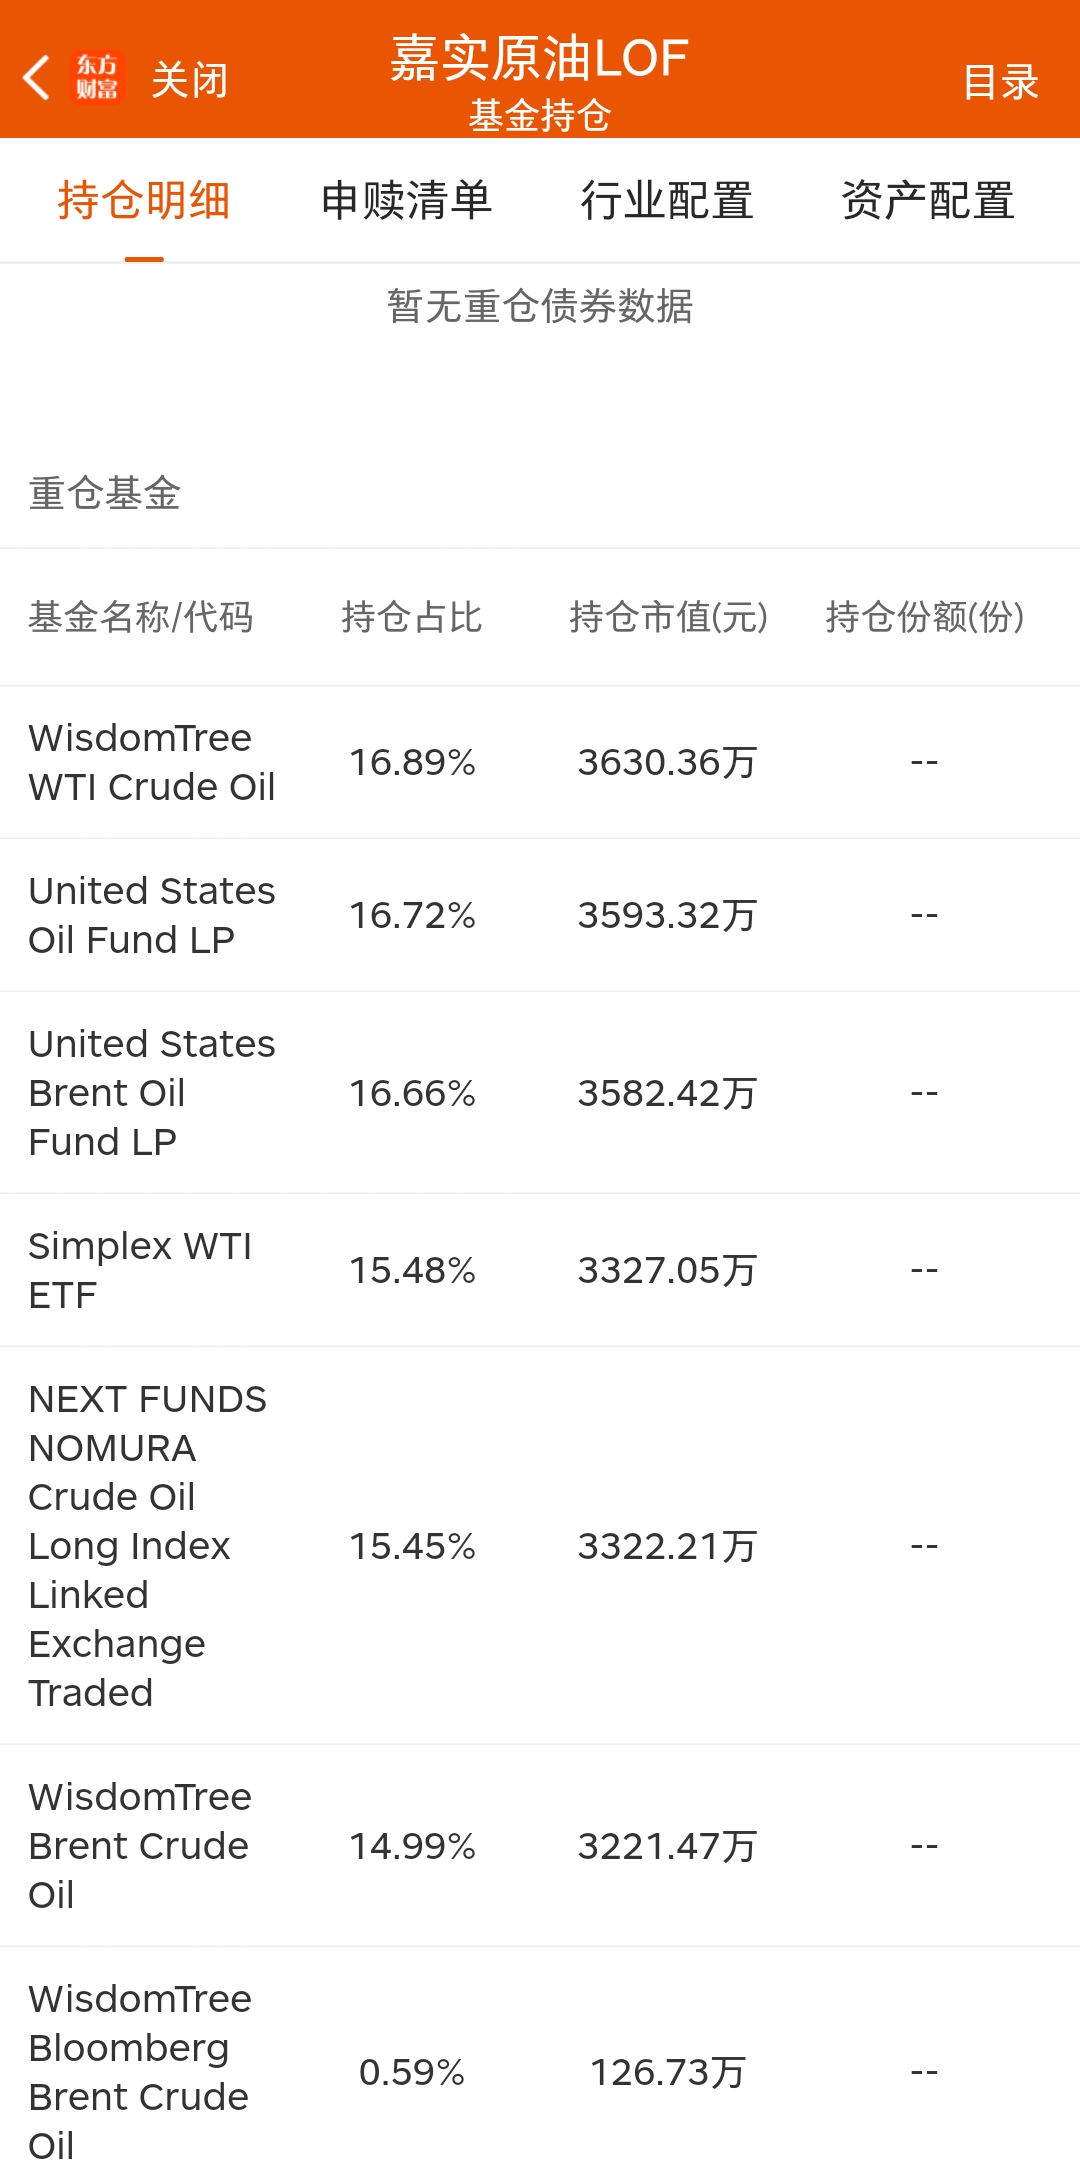This screenshot has height=2179, width=1080.
Task: Open WisdomTree WTI Crude Oil holding
Action: pyautogui.click(x=540, y=763)
